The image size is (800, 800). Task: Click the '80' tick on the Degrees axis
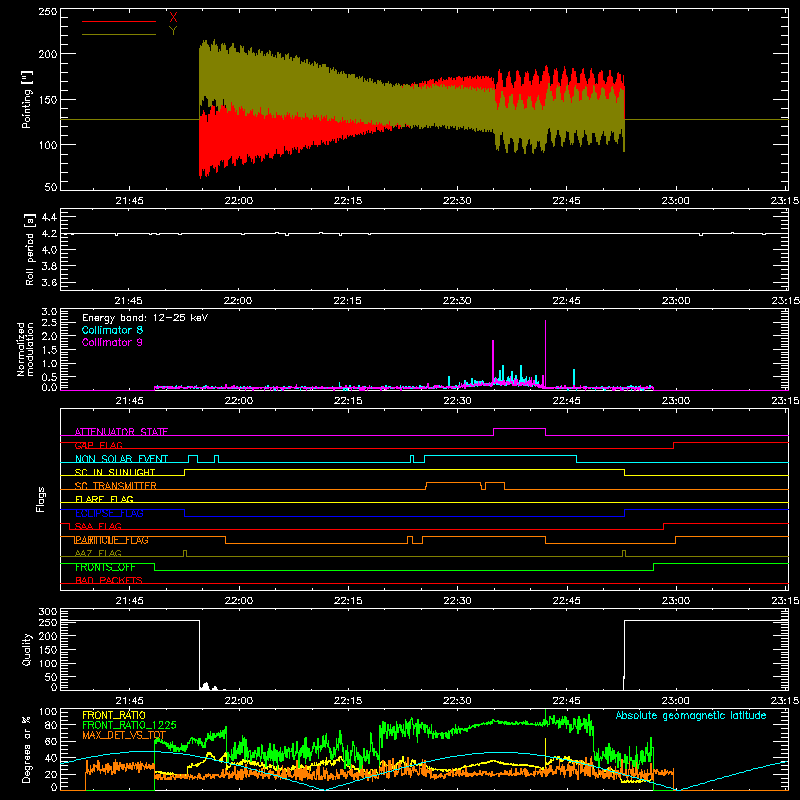[x=51, y=725]
